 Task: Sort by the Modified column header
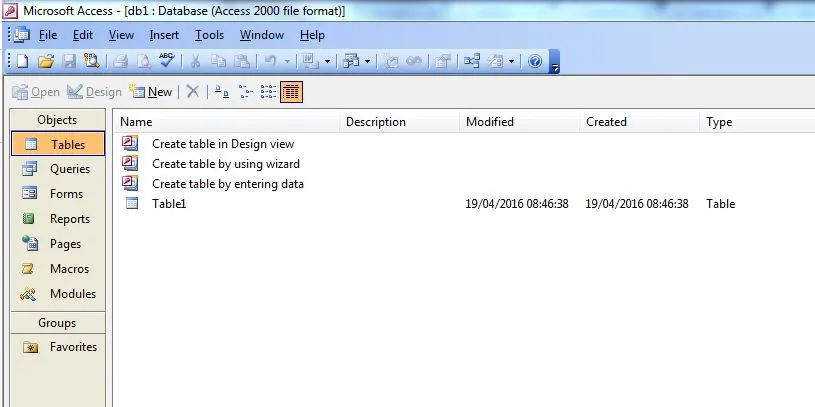click(520, 122)
